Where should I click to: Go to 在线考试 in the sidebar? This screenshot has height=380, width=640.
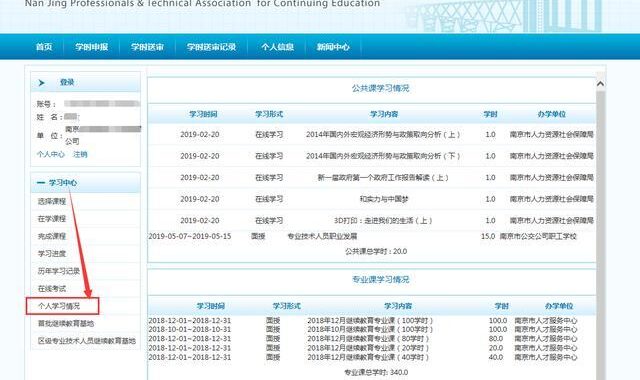[52, 289]
